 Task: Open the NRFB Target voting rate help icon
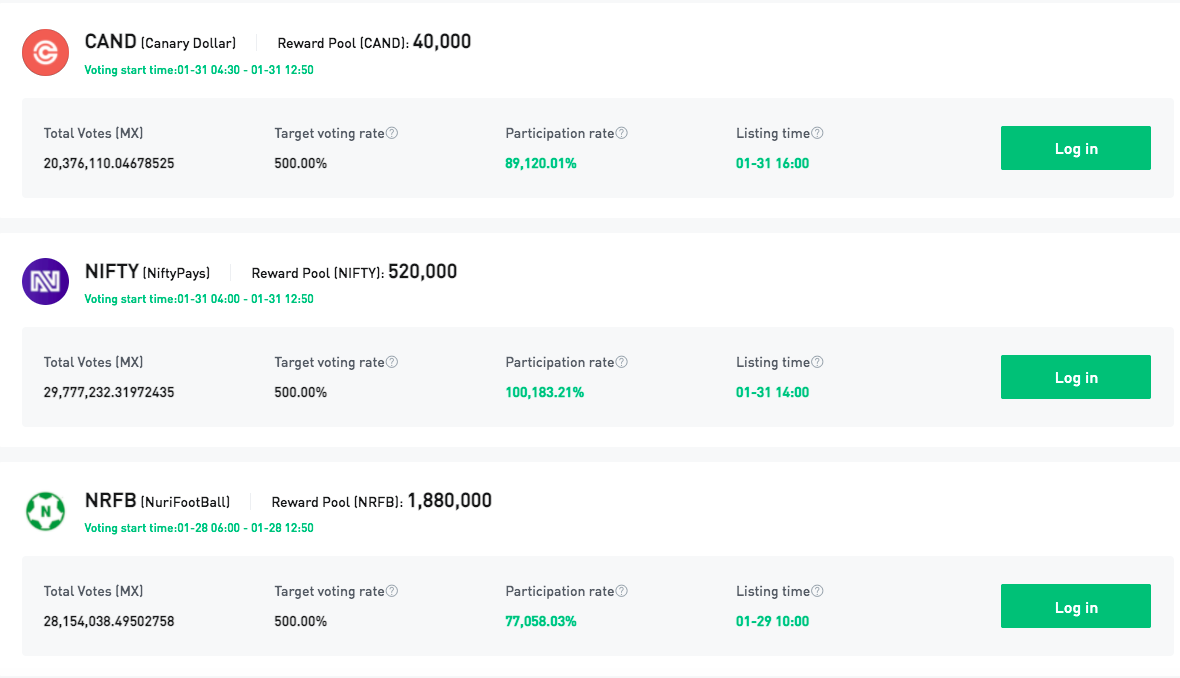click(x=392, y=591)
